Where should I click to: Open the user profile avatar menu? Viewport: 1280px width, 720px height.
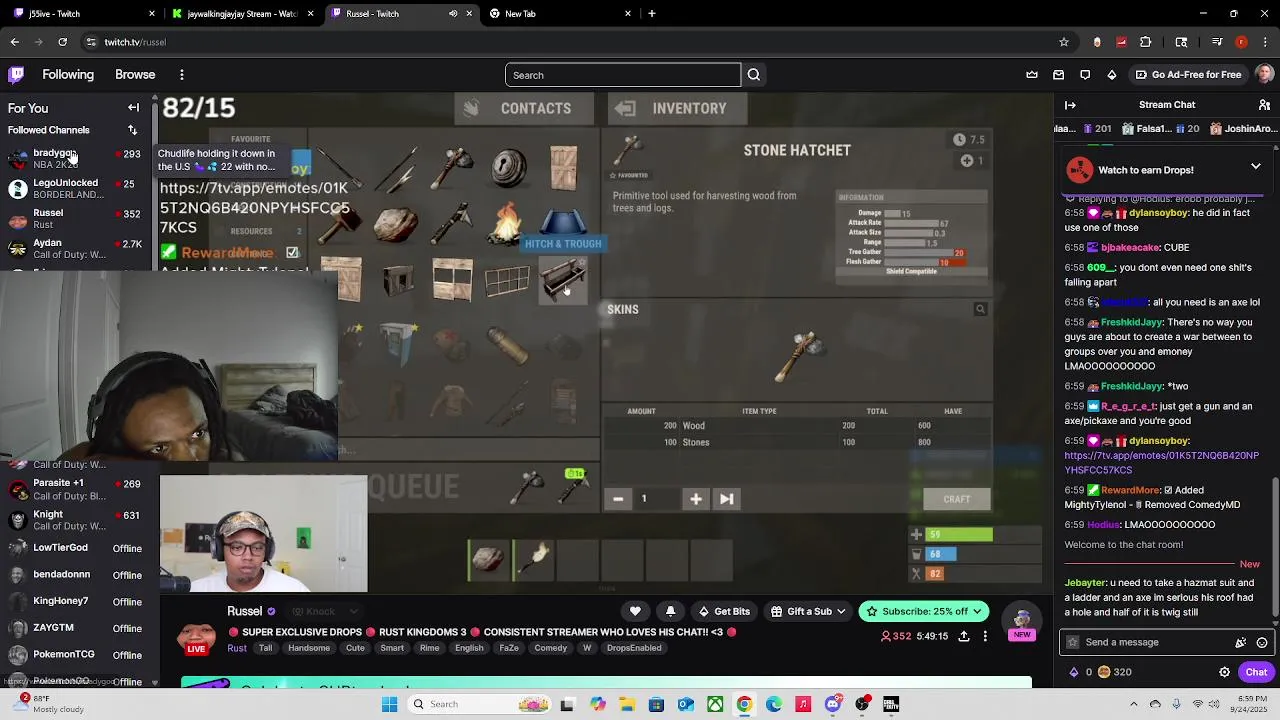1264,75
